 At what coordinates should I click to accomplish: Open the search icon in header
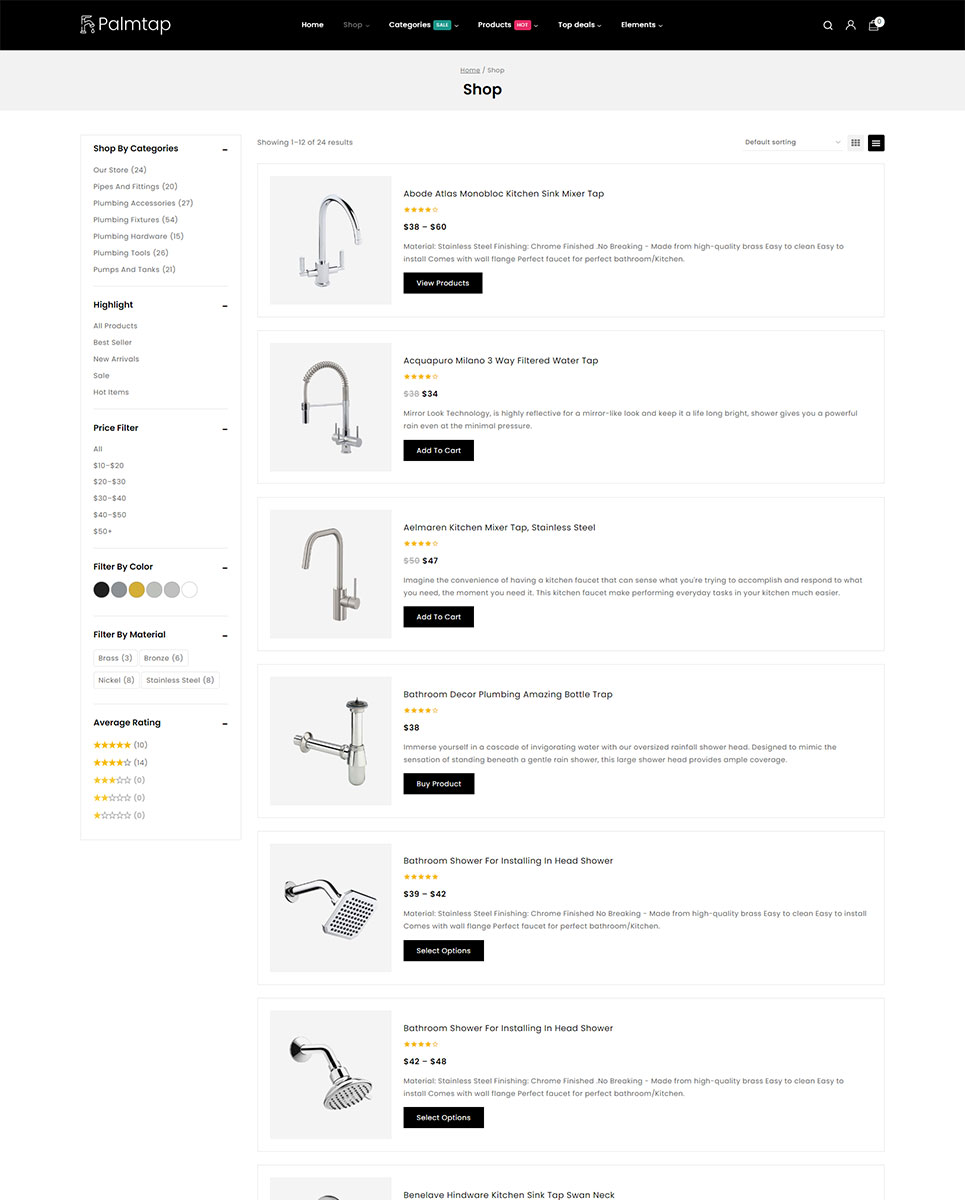click(828, 25)
